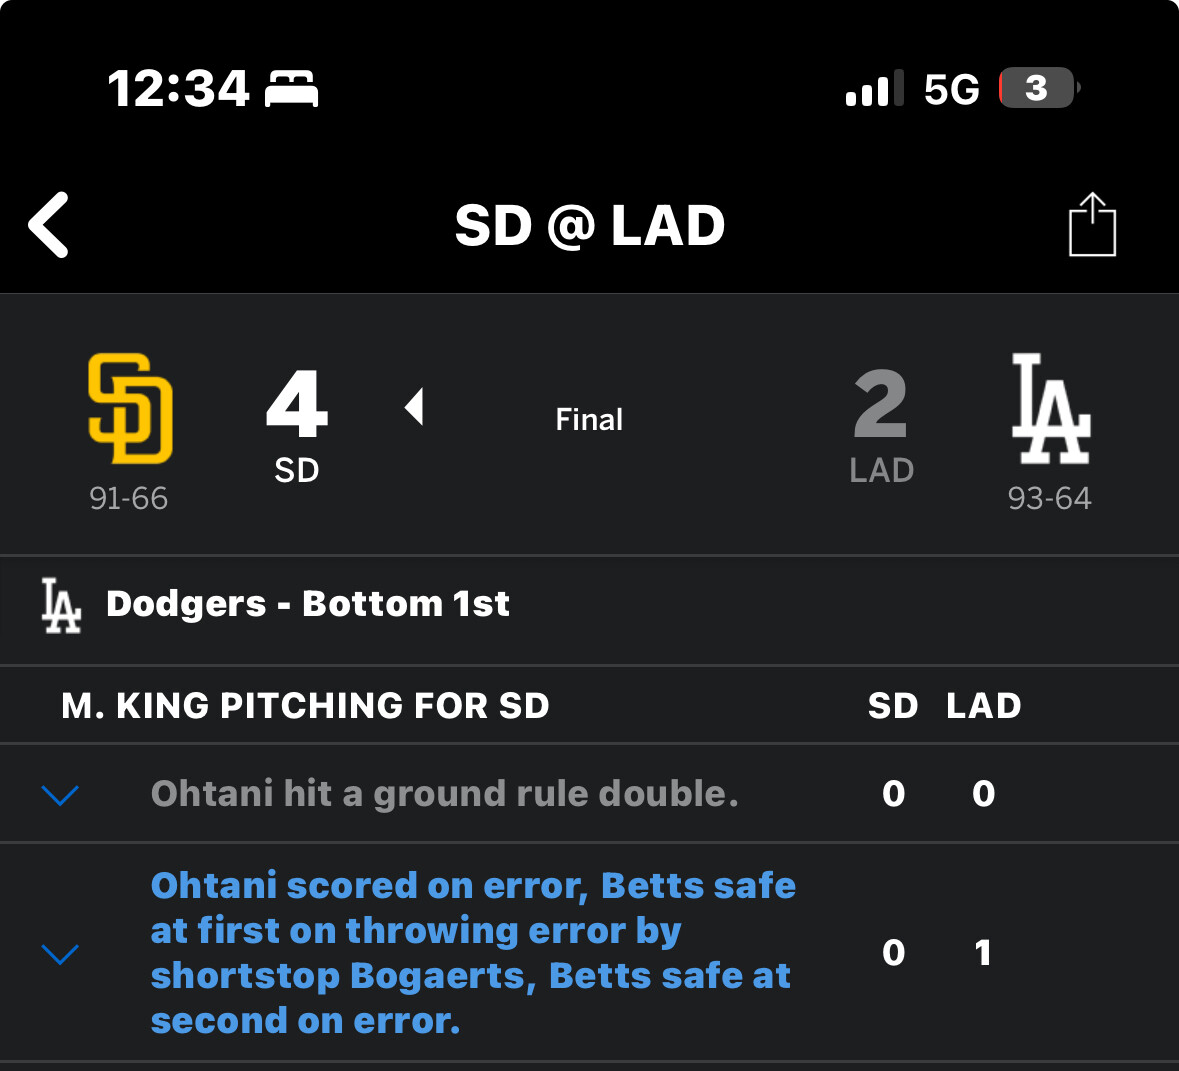This screenshot has height=1071, width=1179.
Task: Tap the Dodgers - Bottom 1st header
Action: pyautogui.click(x=308, y=604)
